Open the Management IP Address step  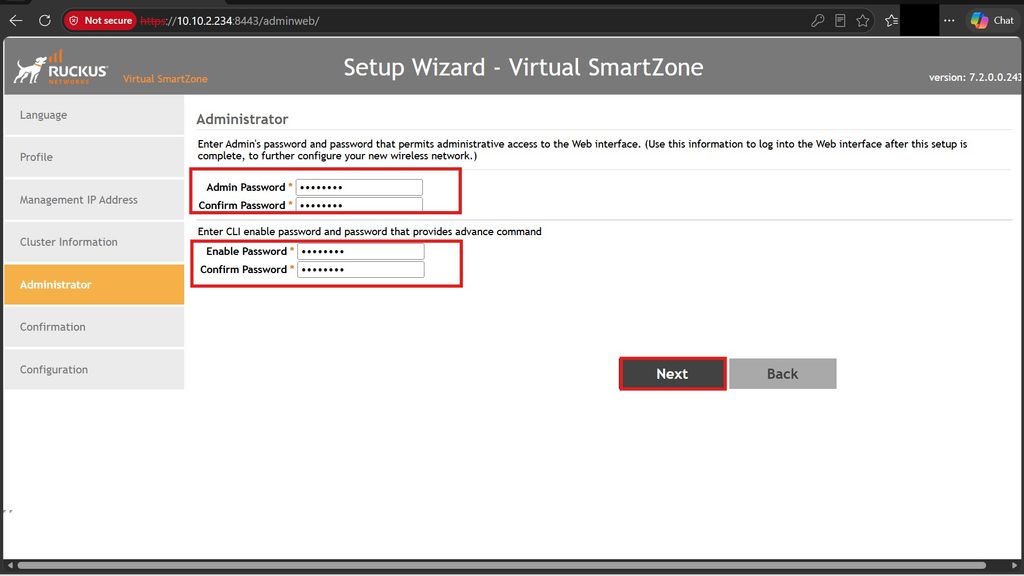pyautogui.click(x=94, y=200)
